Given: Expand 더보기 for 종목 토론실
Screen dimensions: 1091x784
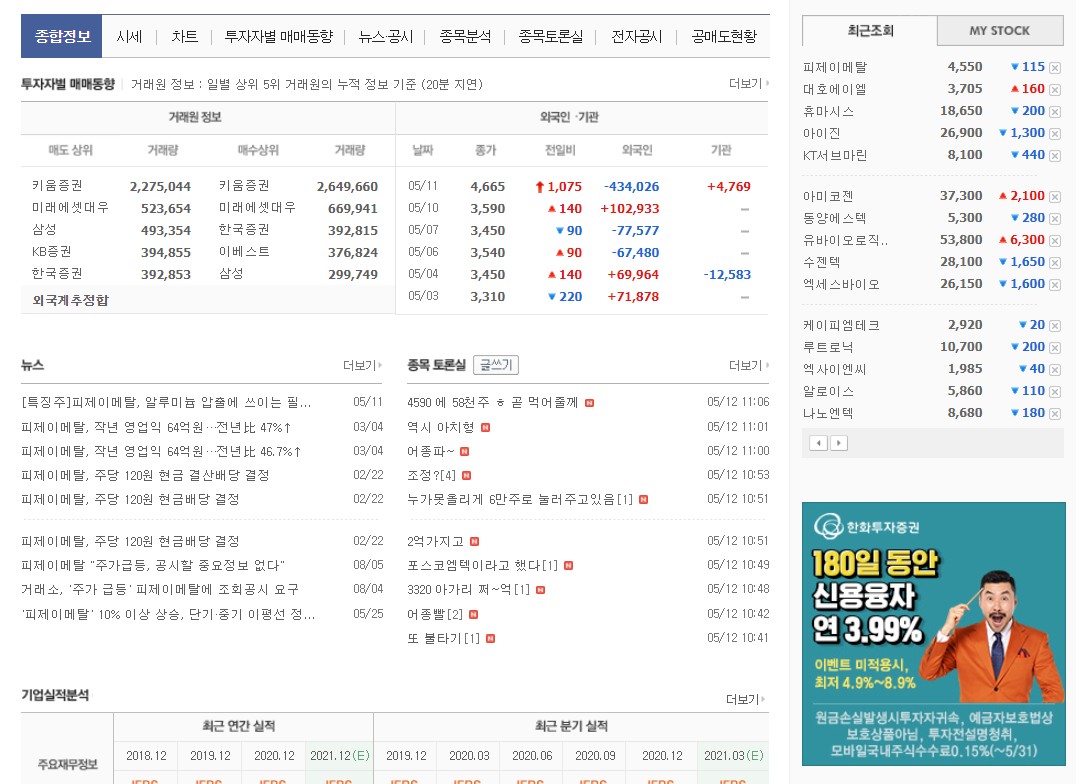Looking at the screenshot, I should [x=749, y=365].
